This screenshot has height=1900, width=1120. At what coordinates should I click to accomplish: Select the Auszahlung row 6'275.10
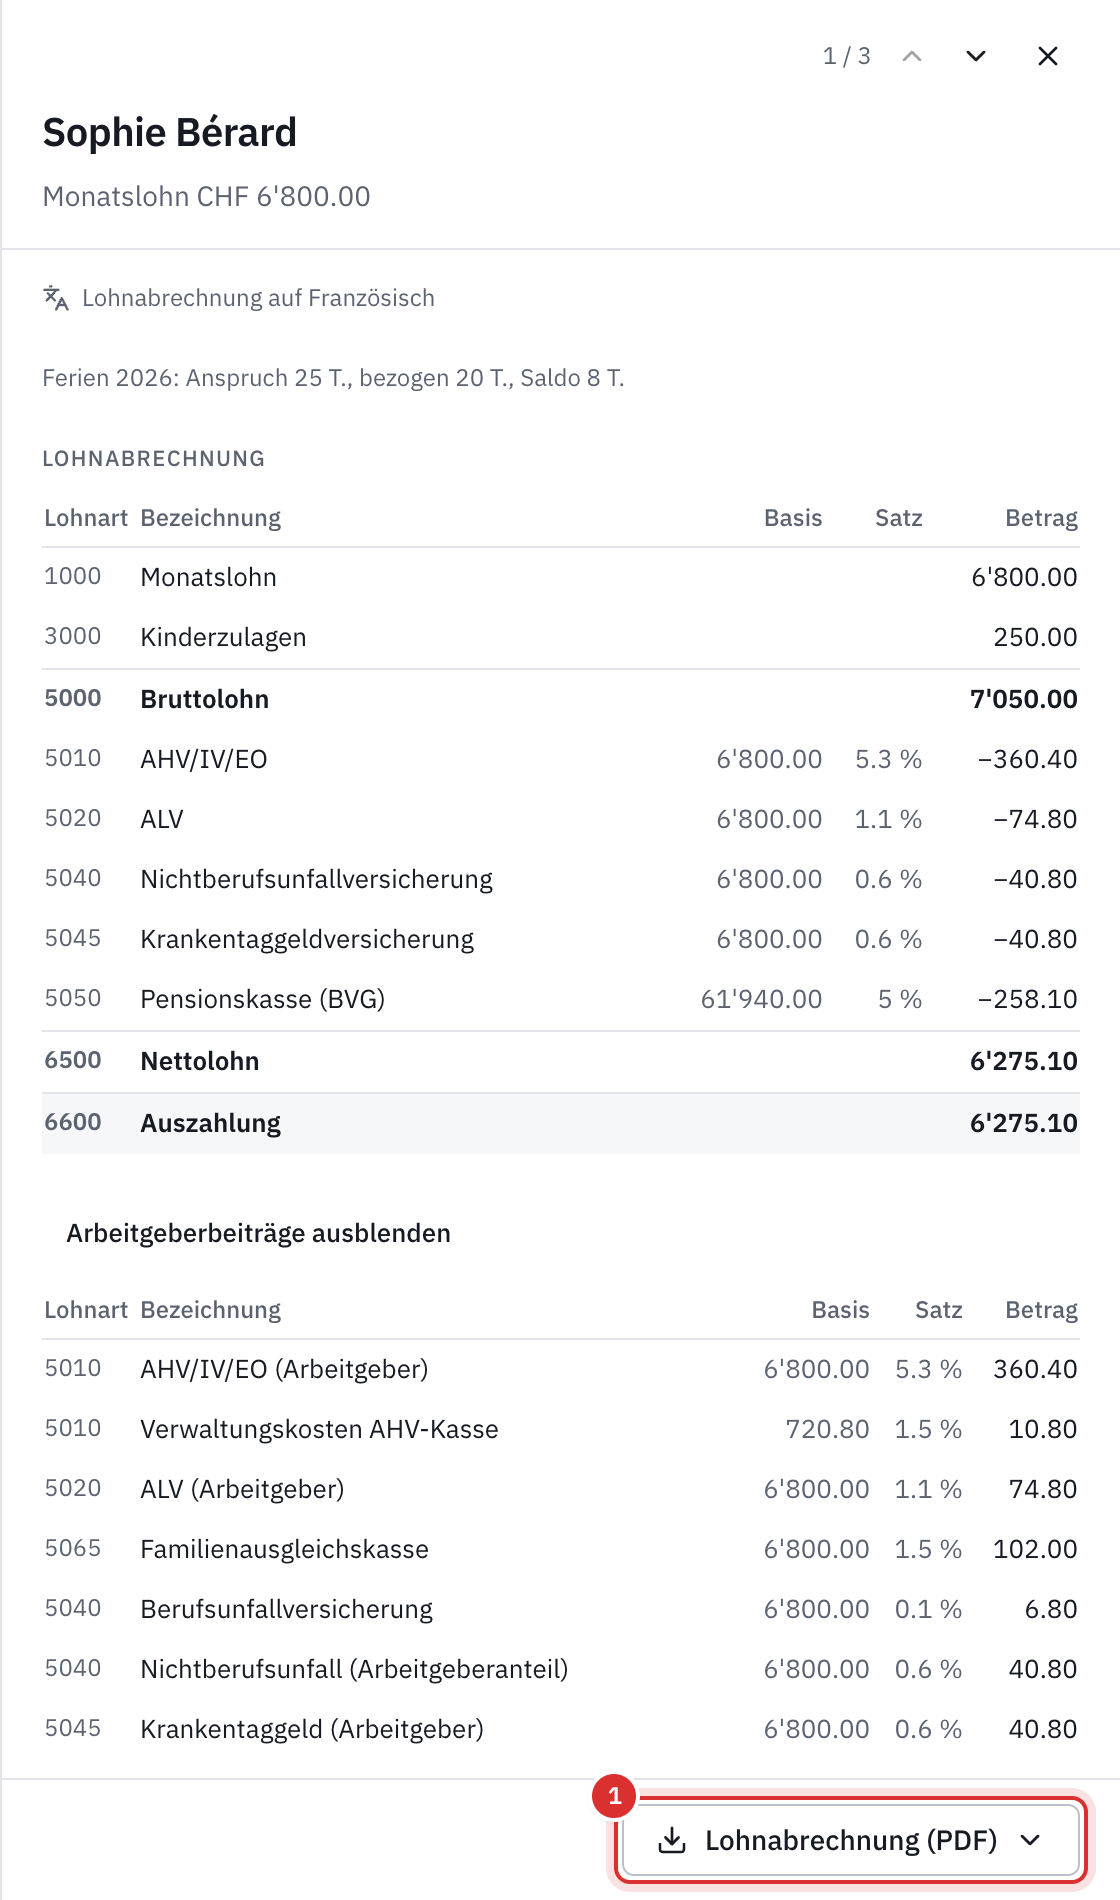(561, 1123)
